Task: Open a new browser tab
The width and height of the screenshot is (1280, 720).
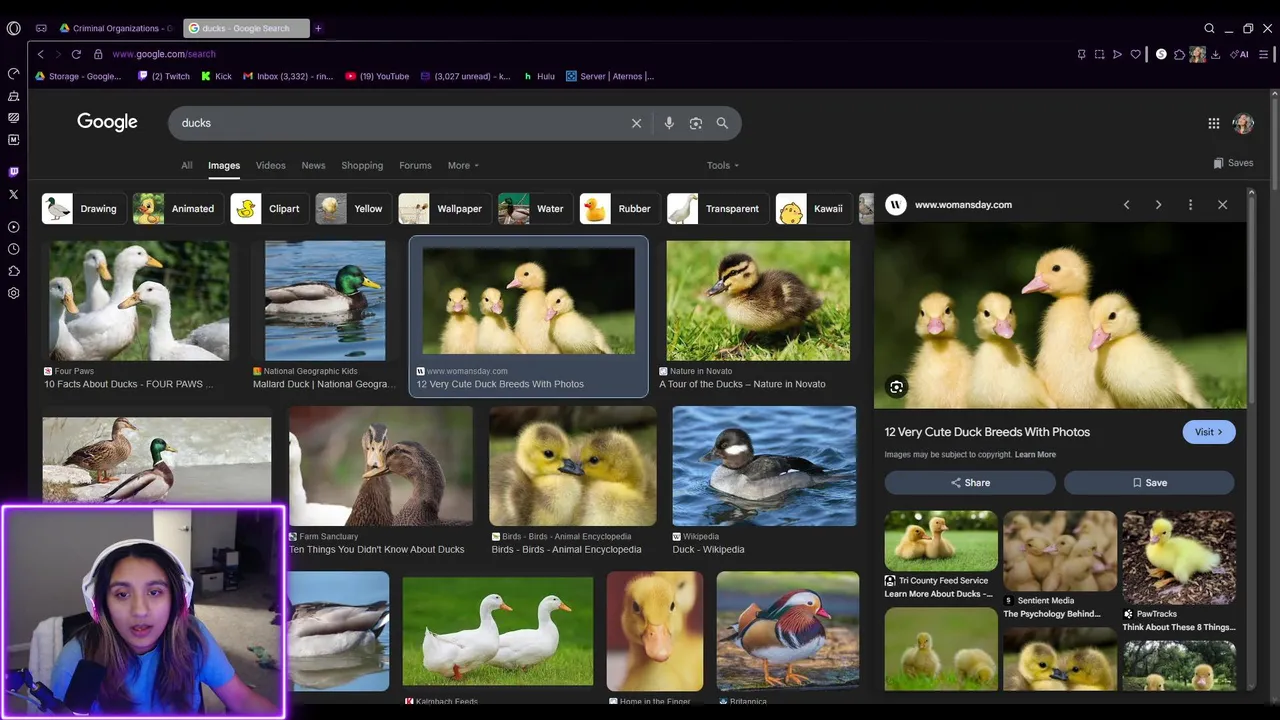Action: click(x=318, y=28)
